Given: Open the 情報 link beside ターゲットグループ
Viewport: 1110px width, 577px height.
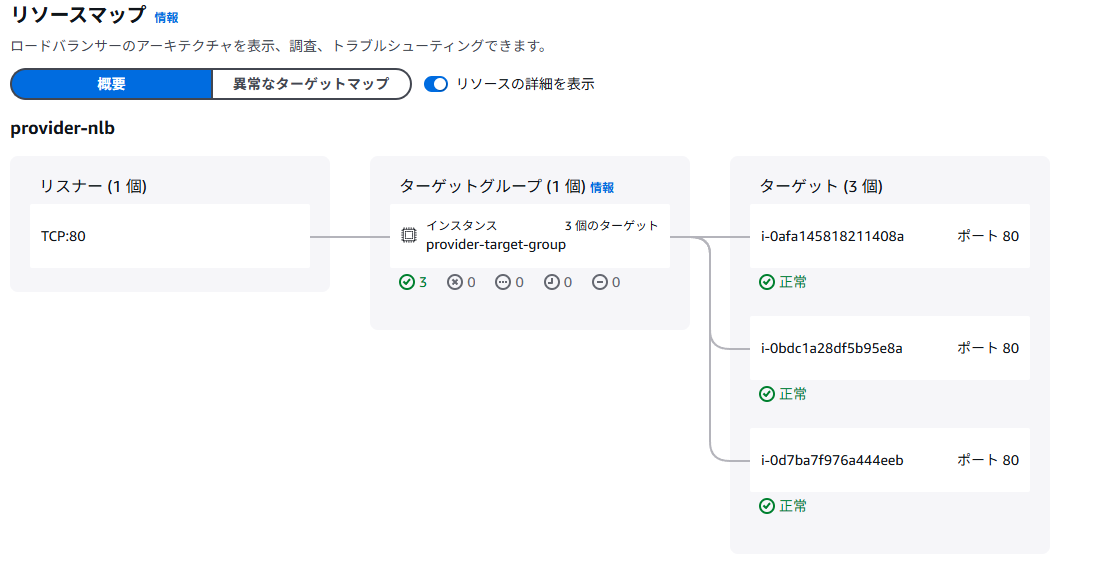Looking at the screenshot, I should click(x=602, y=188).
